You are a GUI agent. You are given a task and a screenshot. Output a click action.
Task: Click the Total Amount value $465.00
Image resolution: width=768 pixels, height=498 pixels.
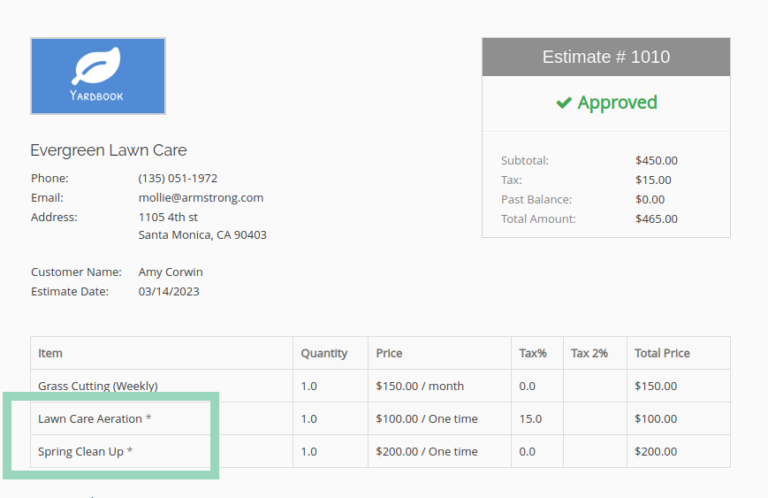coord(656,219)
